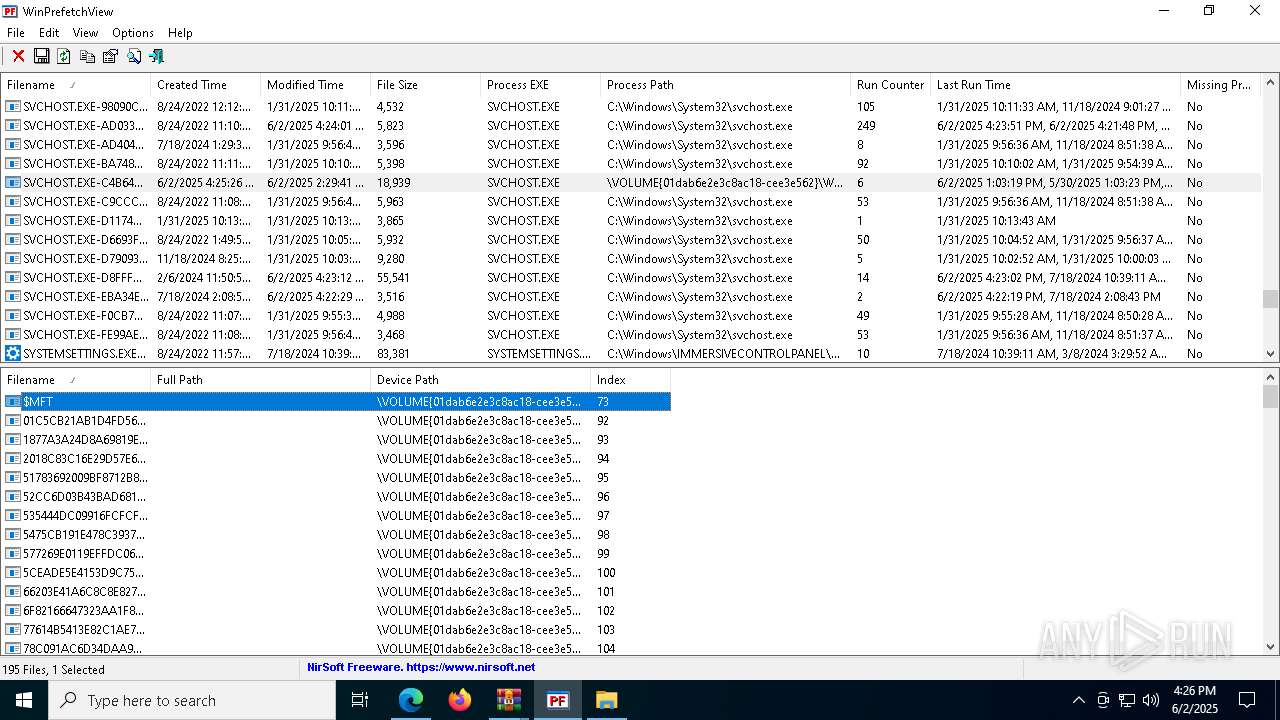This screenshot has width=1280, height=720.
Task: Sort top list by Filename column header
Action: coord(75,85)
